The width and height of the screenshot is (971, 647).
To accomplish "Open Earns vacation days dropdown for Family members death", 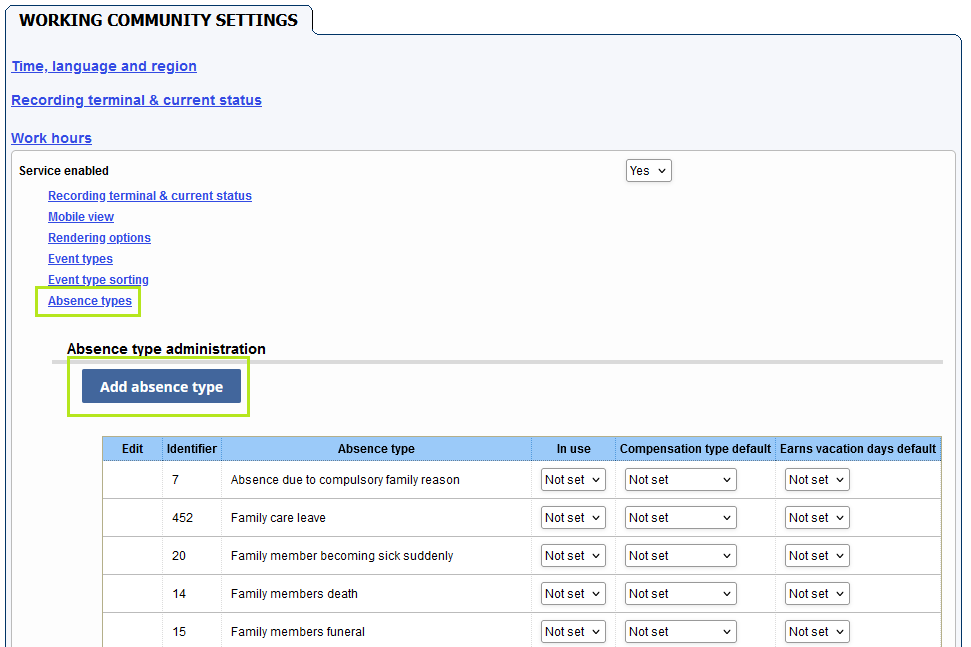I will (x=817, y=594).
